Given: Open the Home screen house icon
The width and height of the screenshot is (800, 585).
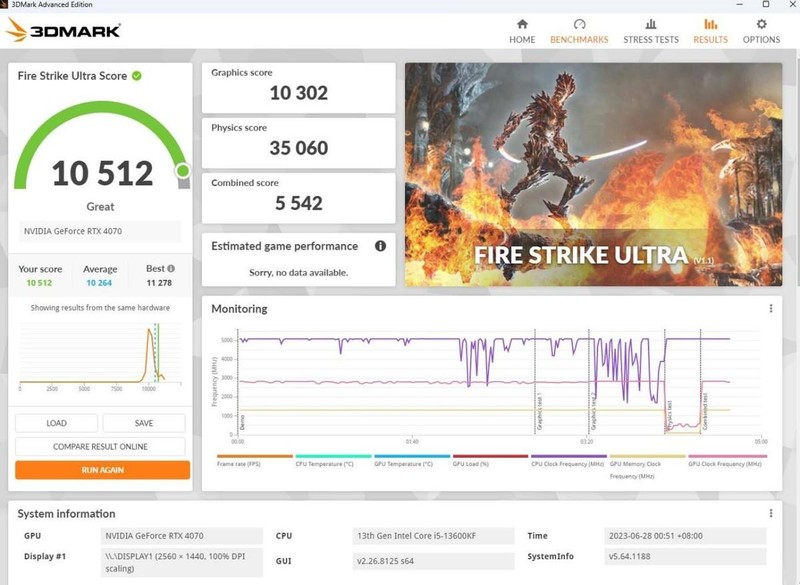Looking at the screenshot, I should 521,25.
